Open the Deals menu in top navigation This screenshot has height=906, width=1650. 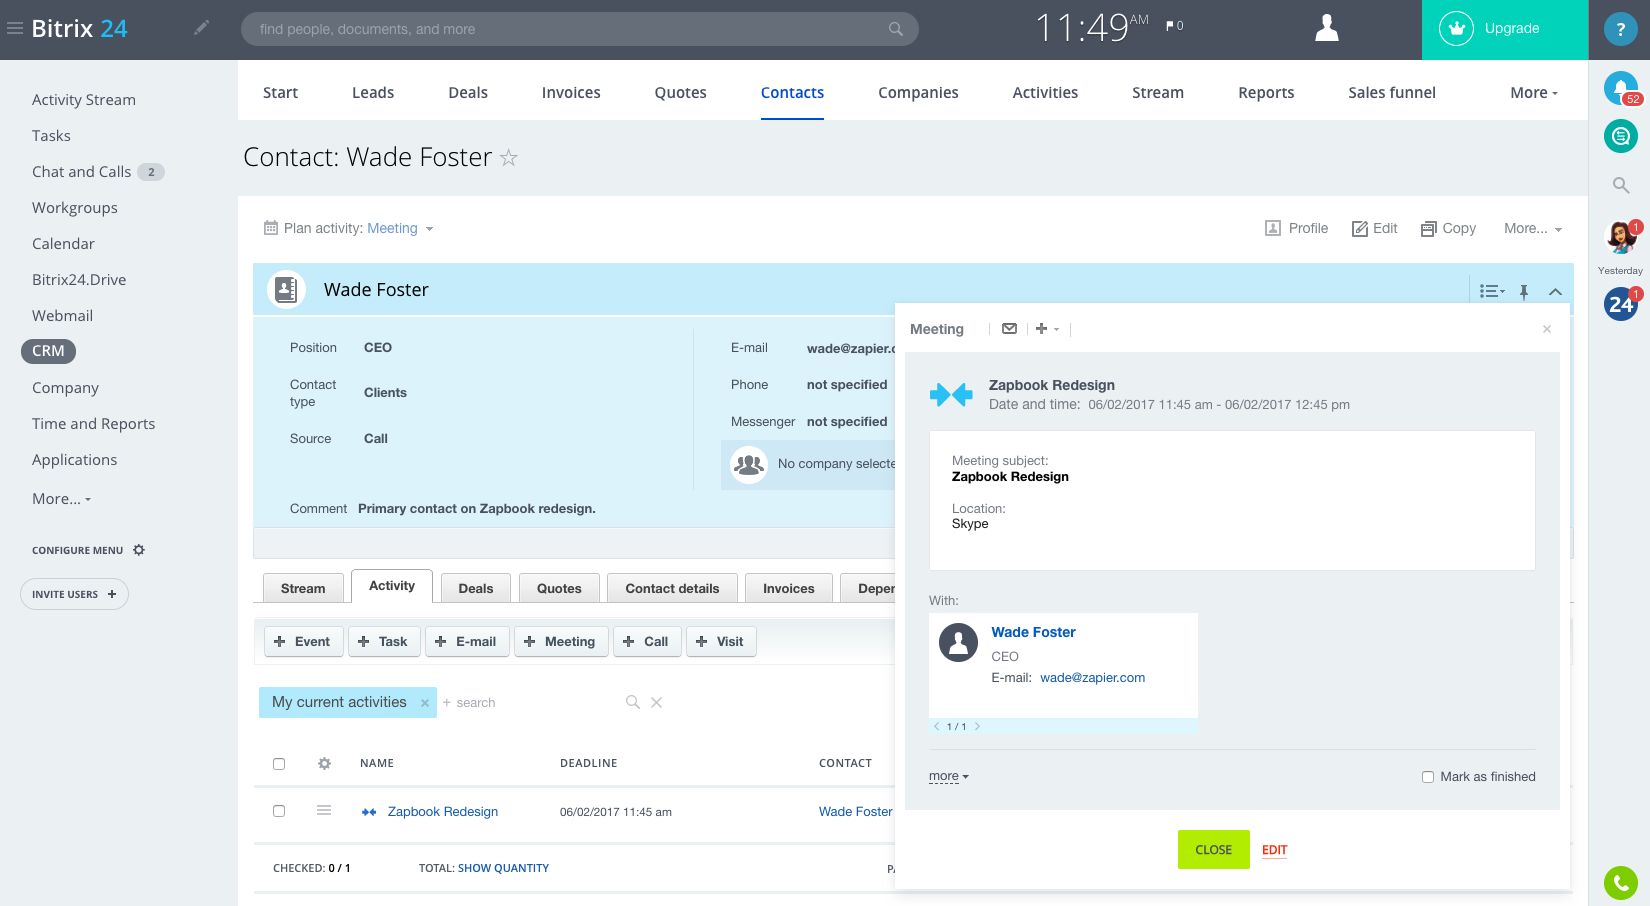pos(468,93)
